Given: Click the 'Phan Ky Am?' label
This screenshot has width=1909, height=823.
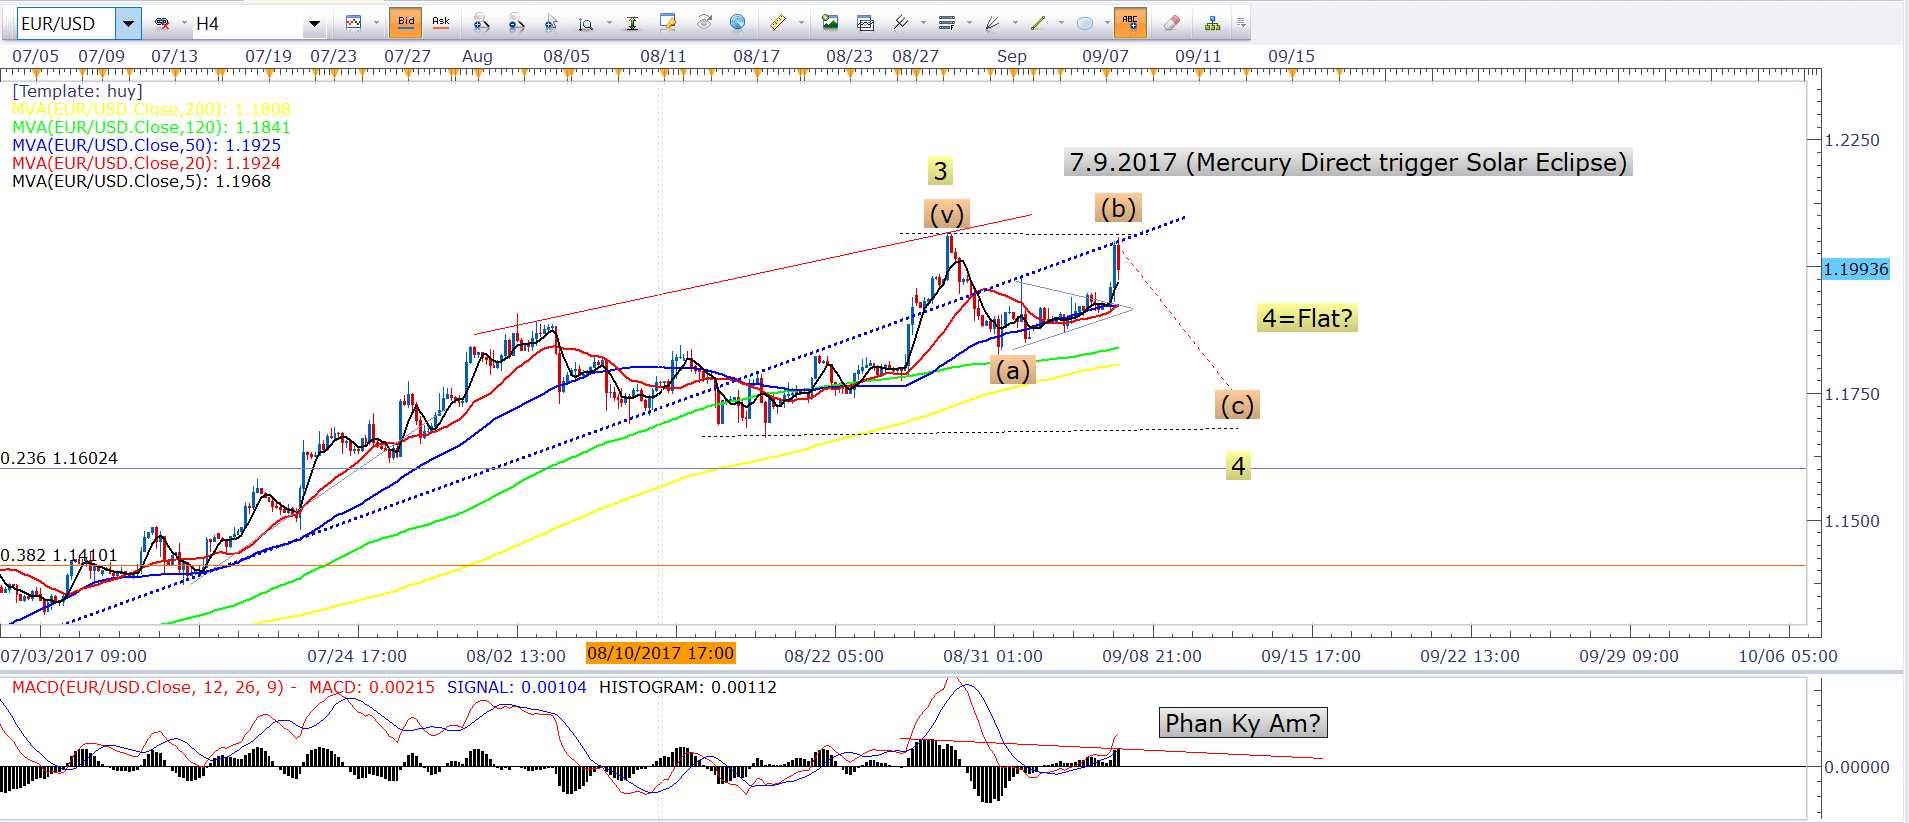Looking at the screenshot, I should tap(1242, 723).
